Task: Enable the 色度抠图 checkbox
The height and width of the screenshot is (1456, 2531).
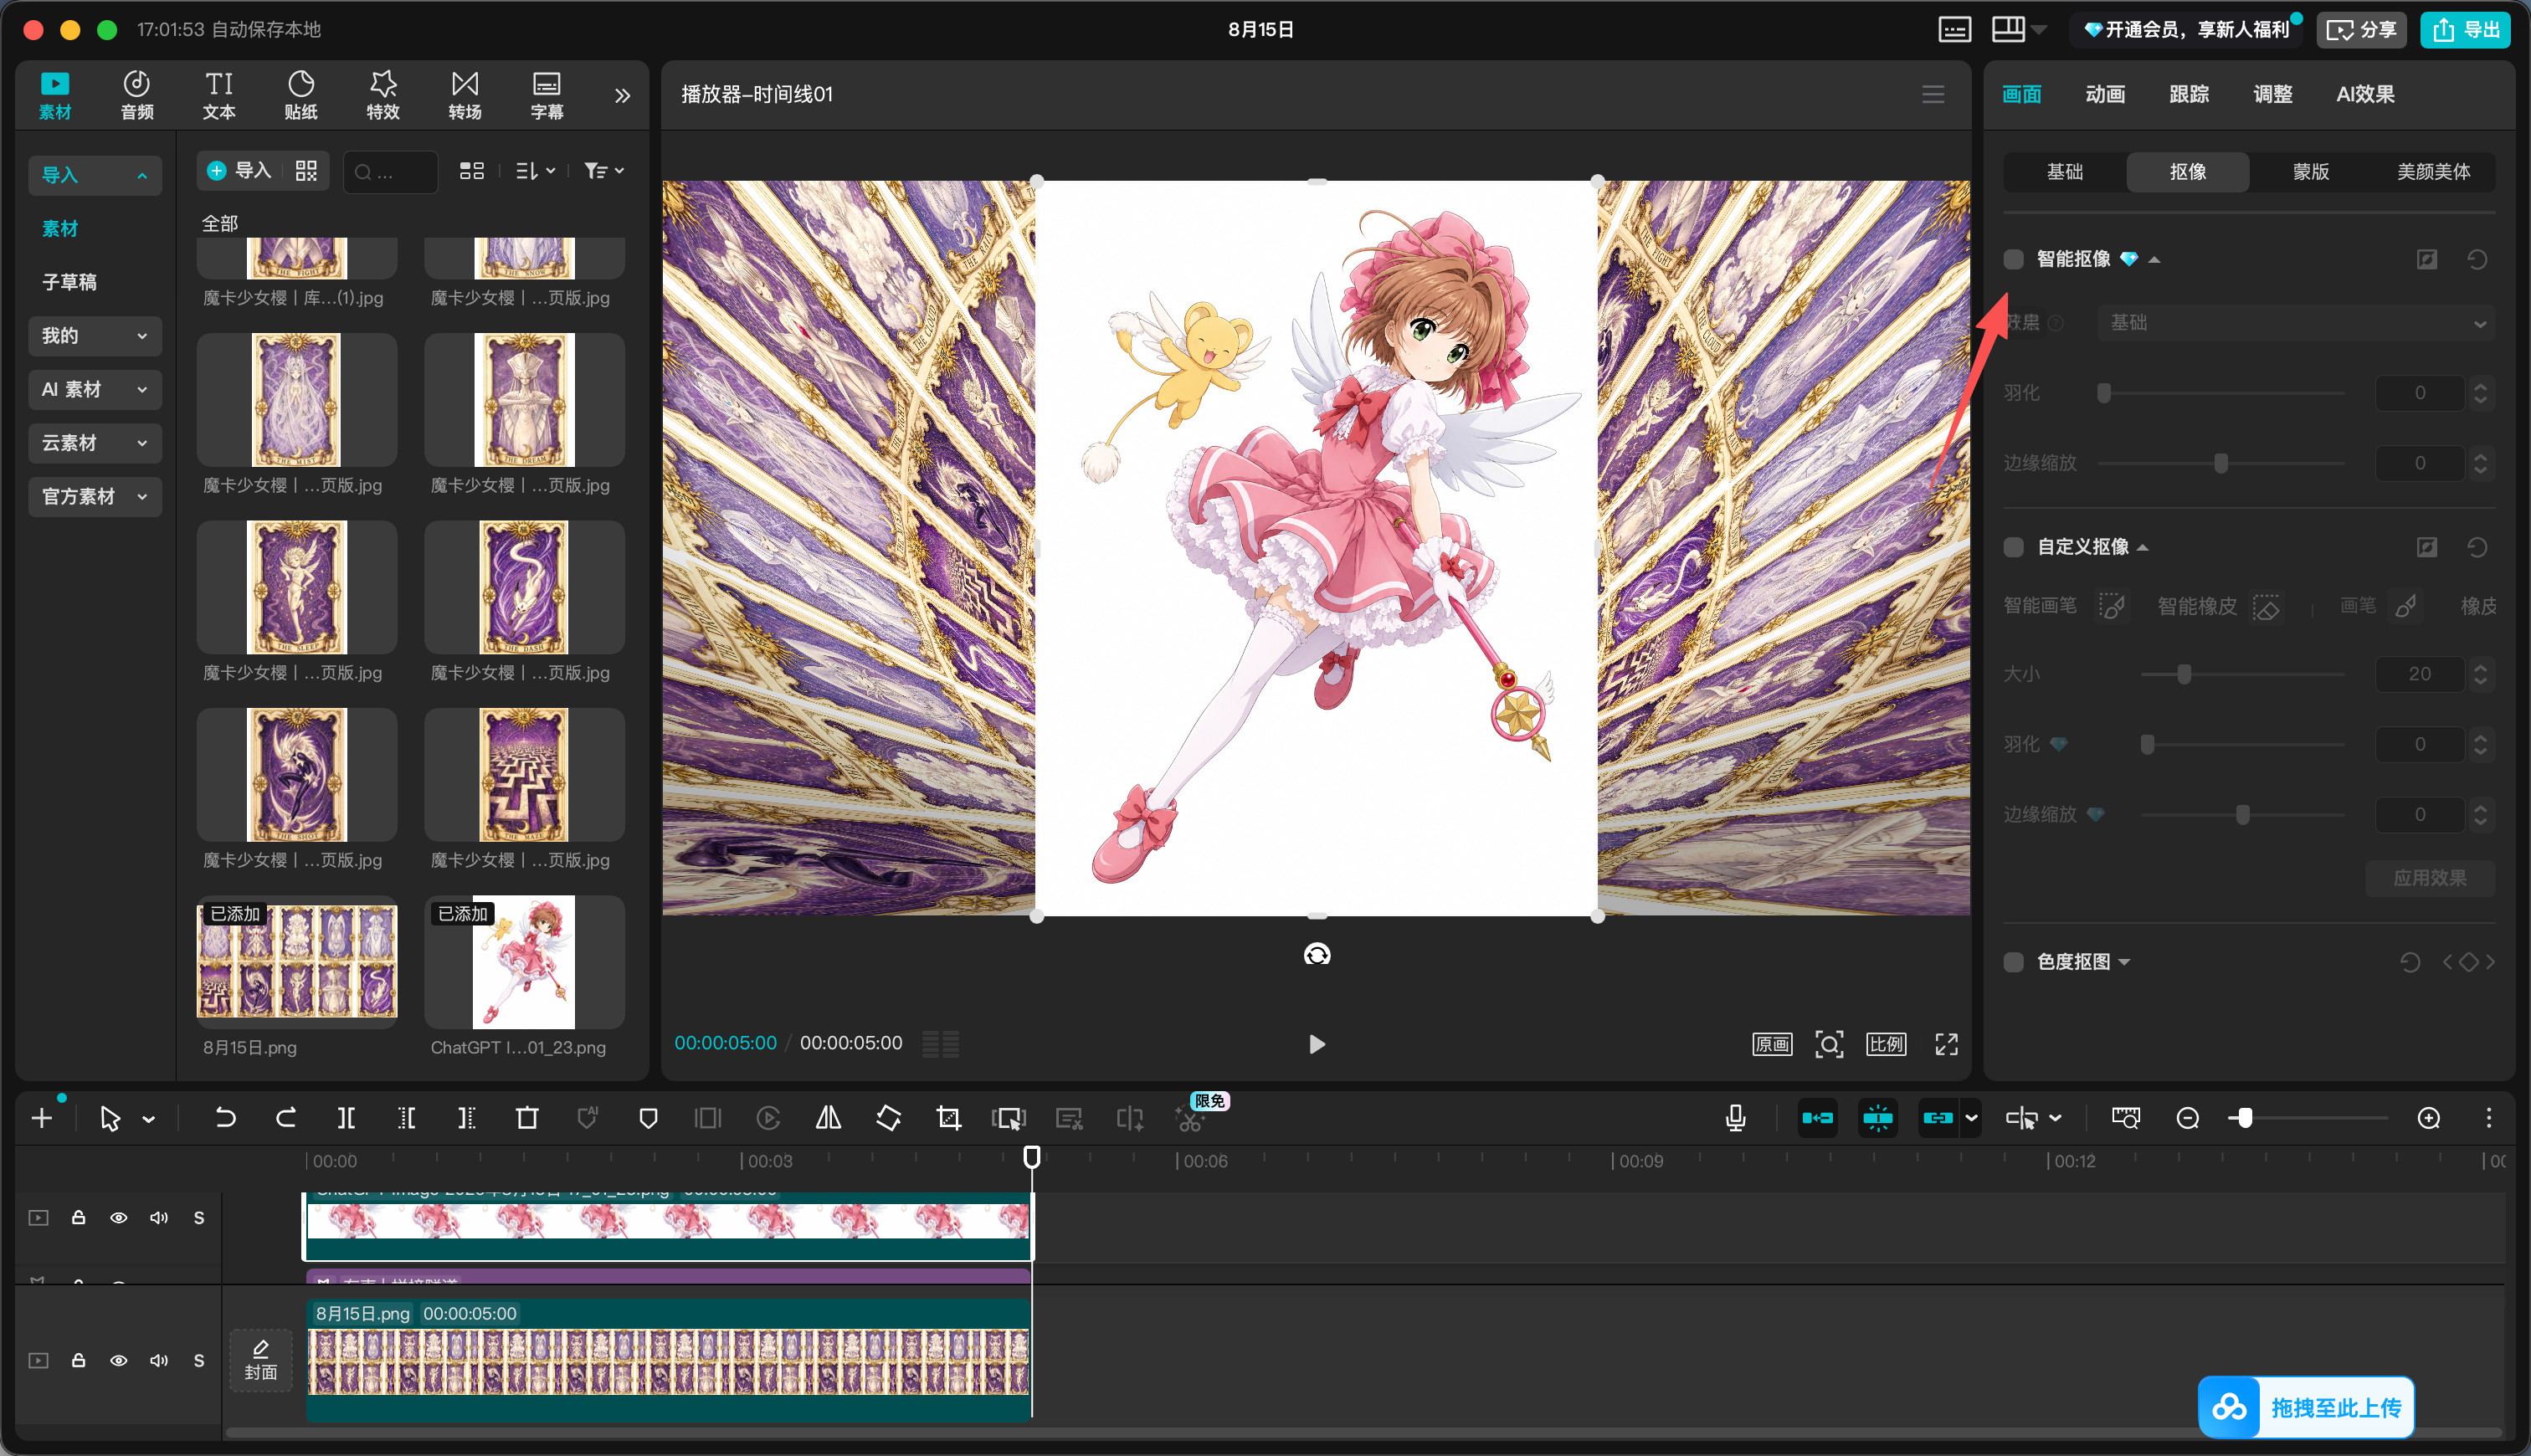Action: 2013,962
